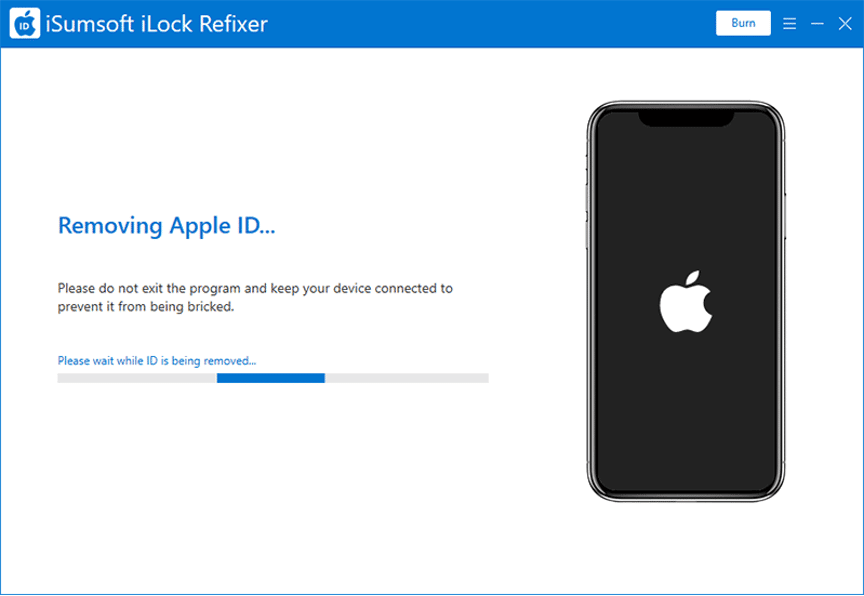Select the "Removing Apple ID..." heading
Viewport: 864px width, 596px height.
click(166, 226)
